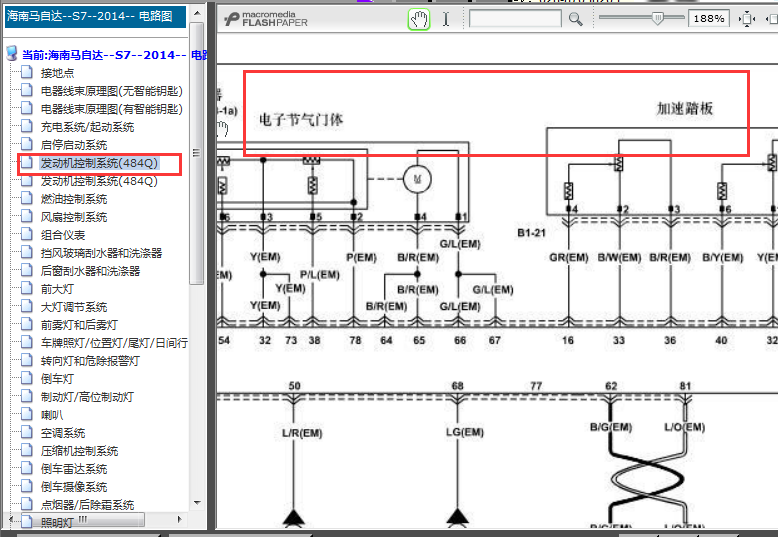Open 转向灯和危险报警灯 diagram
778x537 pixels.
pos(90,361)
